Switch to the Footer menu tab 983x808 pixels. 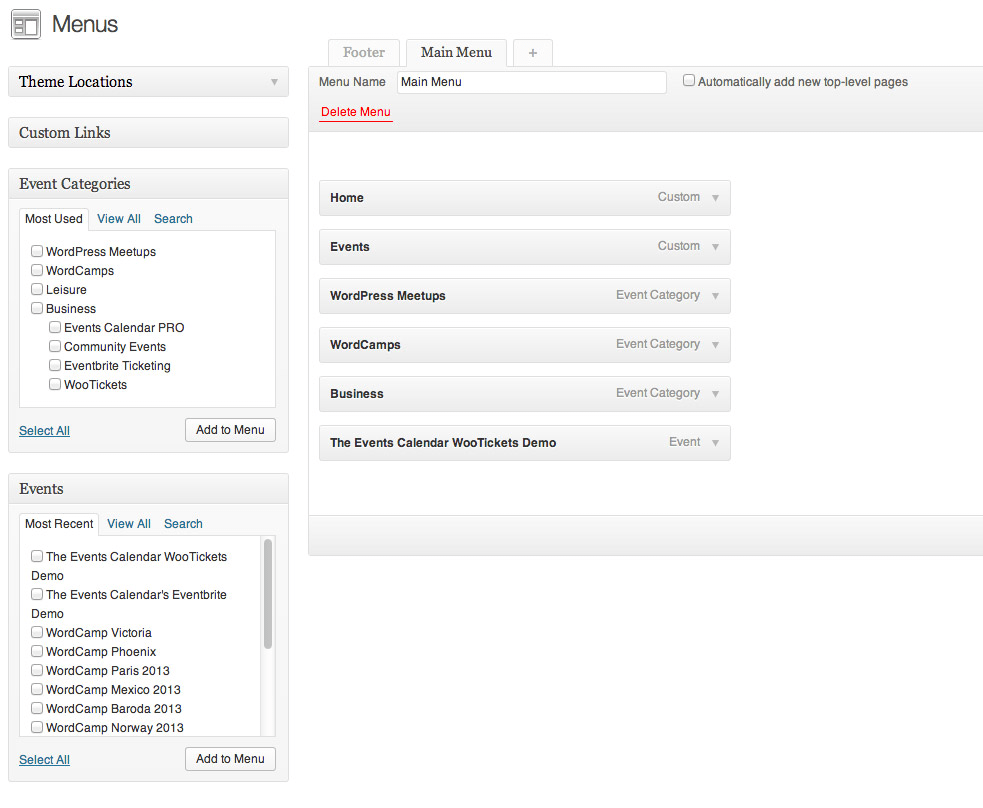[x=364, y=53]
